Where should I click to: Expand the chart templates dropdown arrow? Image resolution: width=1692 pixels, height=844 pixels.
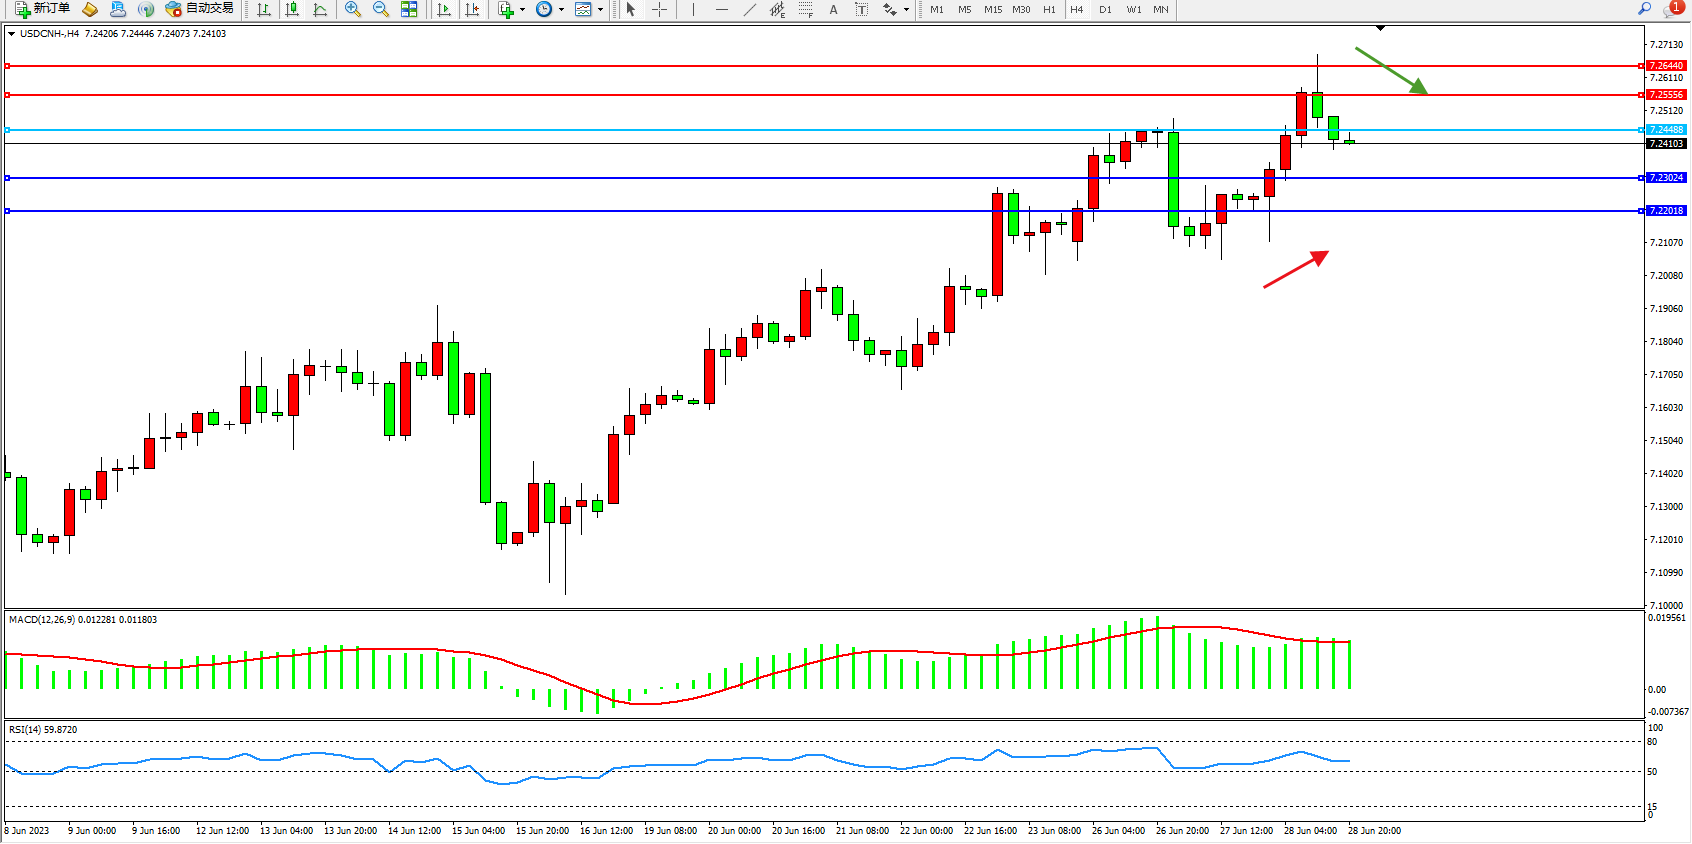[600, 9]
